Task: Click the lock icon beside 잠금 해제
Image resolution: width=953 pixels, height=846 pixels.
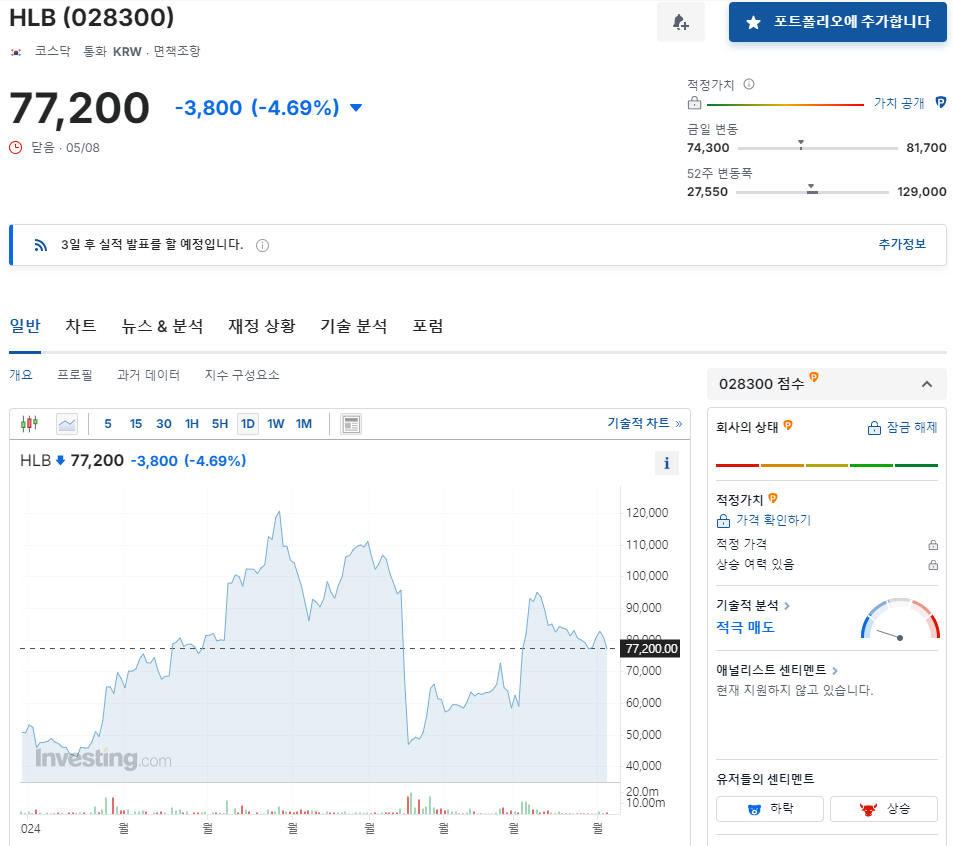Action: 876,427
